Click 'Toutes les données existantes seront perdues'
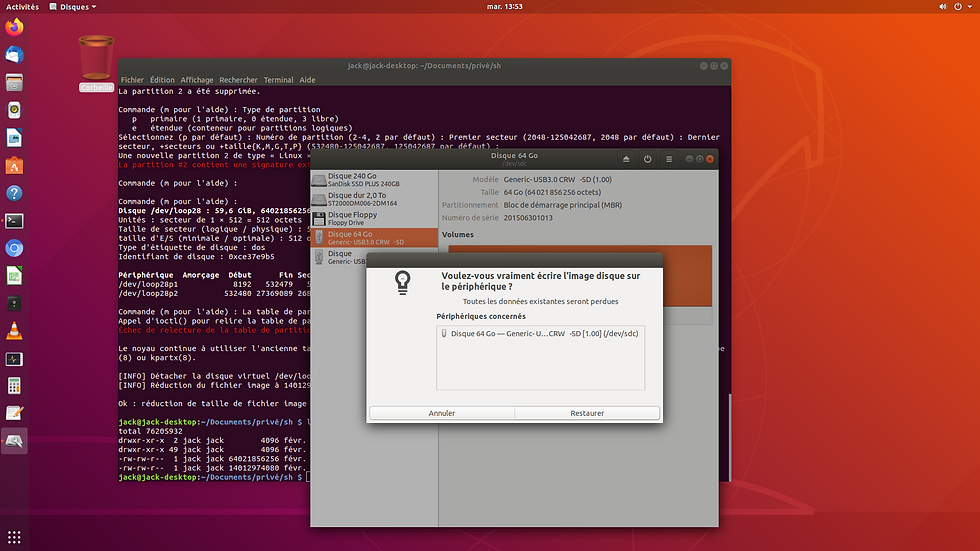Image resolution: width=980 pixels, height=551 pixels. click(x=540, y=302)
